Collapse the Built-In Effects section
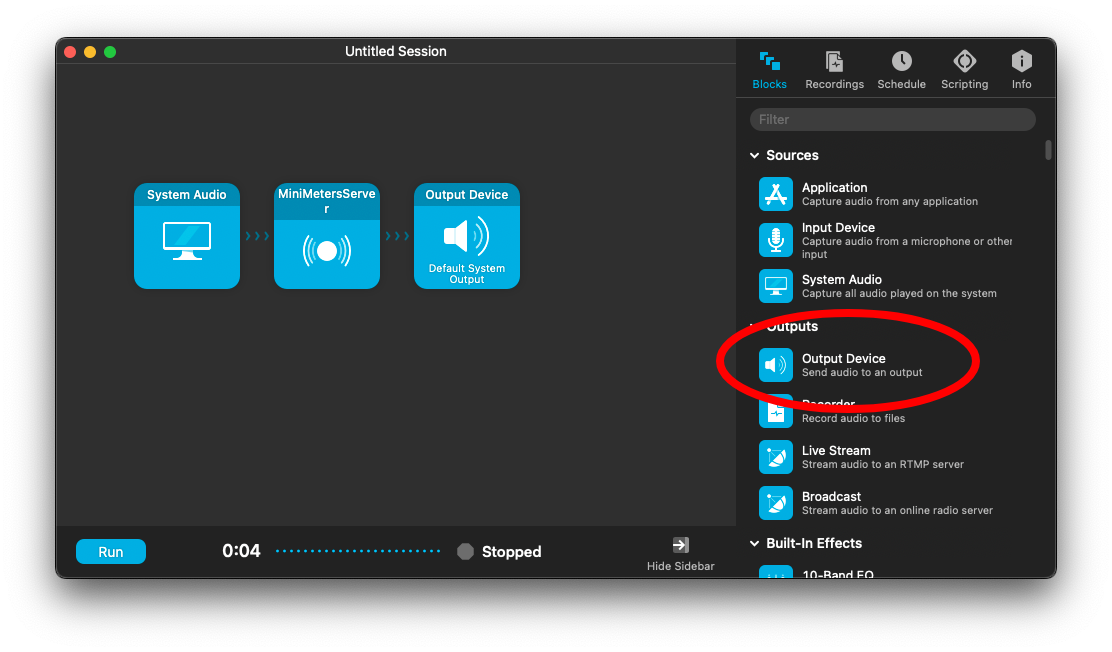The width and height of the screenshot is (1112, 652). point(754,544)
